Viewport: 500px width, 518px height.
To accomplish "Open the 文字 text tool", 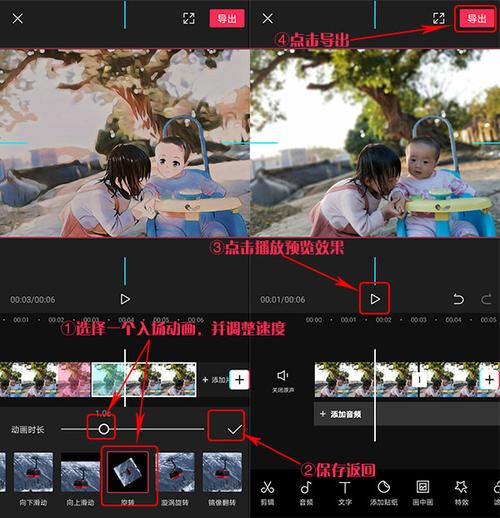I will (345, 493).
